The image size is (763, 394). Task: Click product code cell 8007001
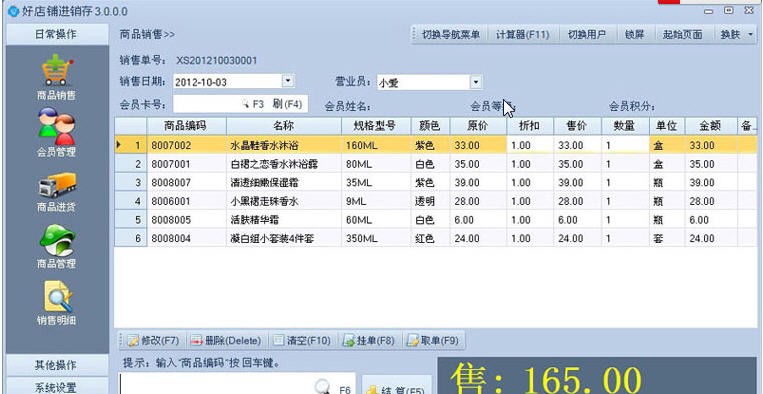(x=186, y=164)
